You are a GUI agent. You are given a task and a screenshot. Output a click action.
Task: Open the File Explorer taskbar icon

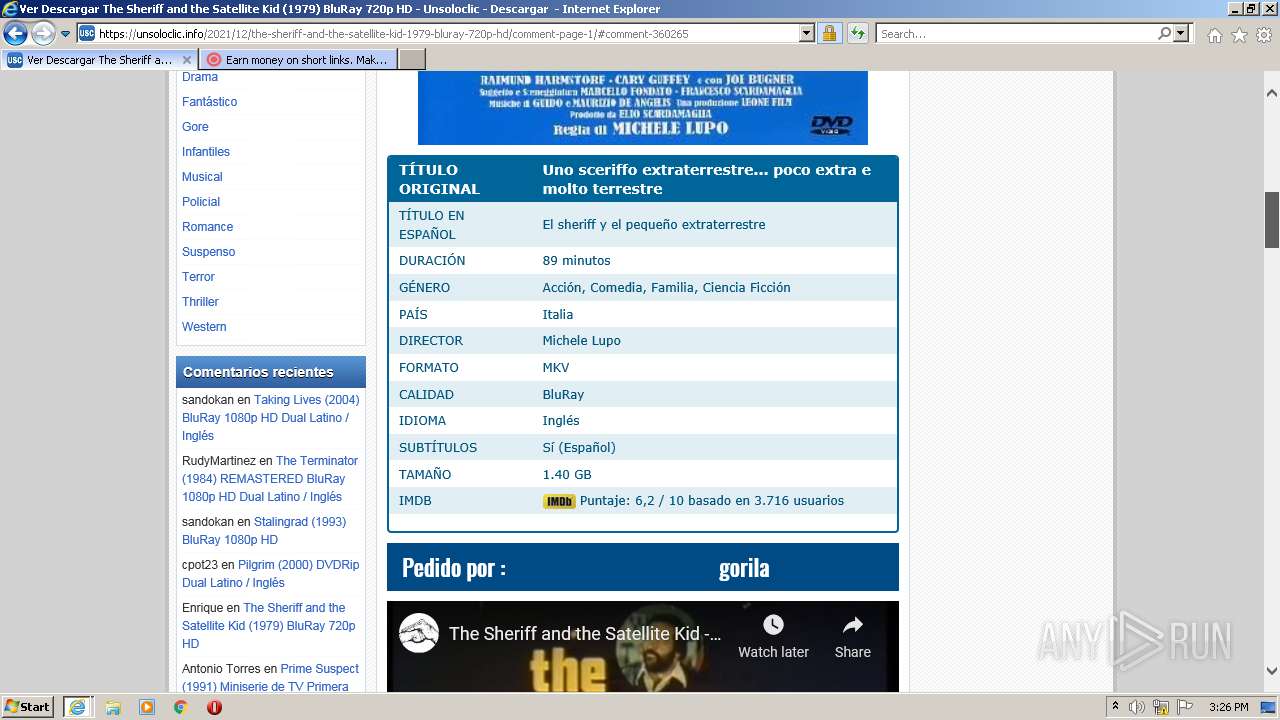coord(113,707)
